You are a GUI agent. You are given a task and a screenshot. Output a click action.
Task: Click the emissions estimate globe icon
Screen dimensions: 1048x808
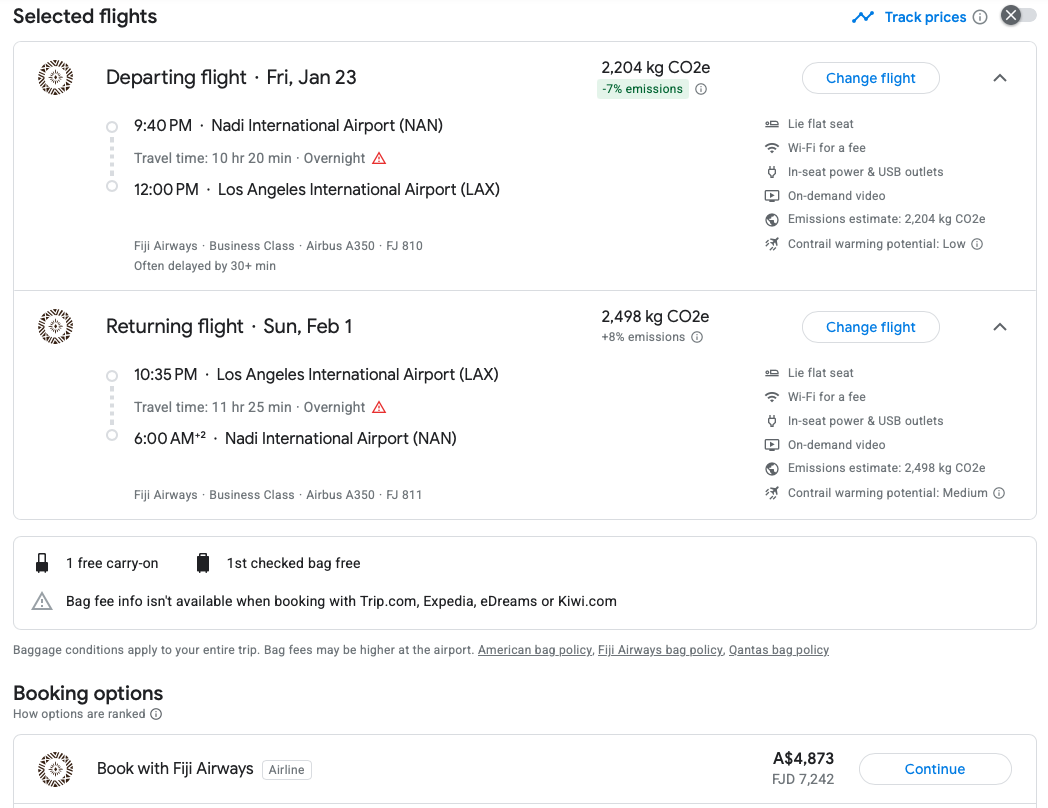[x=771, y=219]
